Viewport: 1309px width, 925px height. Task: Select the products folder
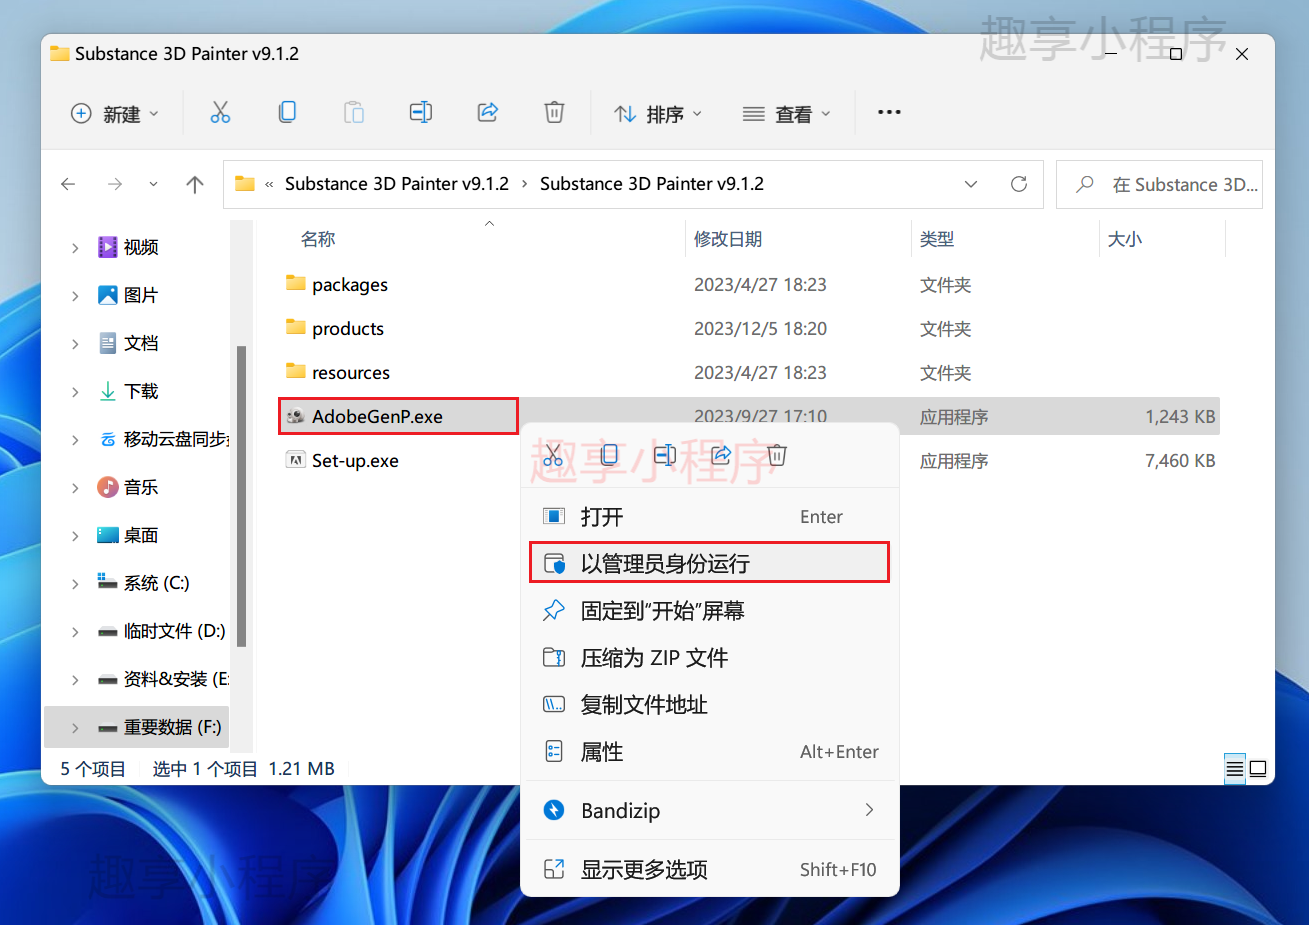coord(347,329)
